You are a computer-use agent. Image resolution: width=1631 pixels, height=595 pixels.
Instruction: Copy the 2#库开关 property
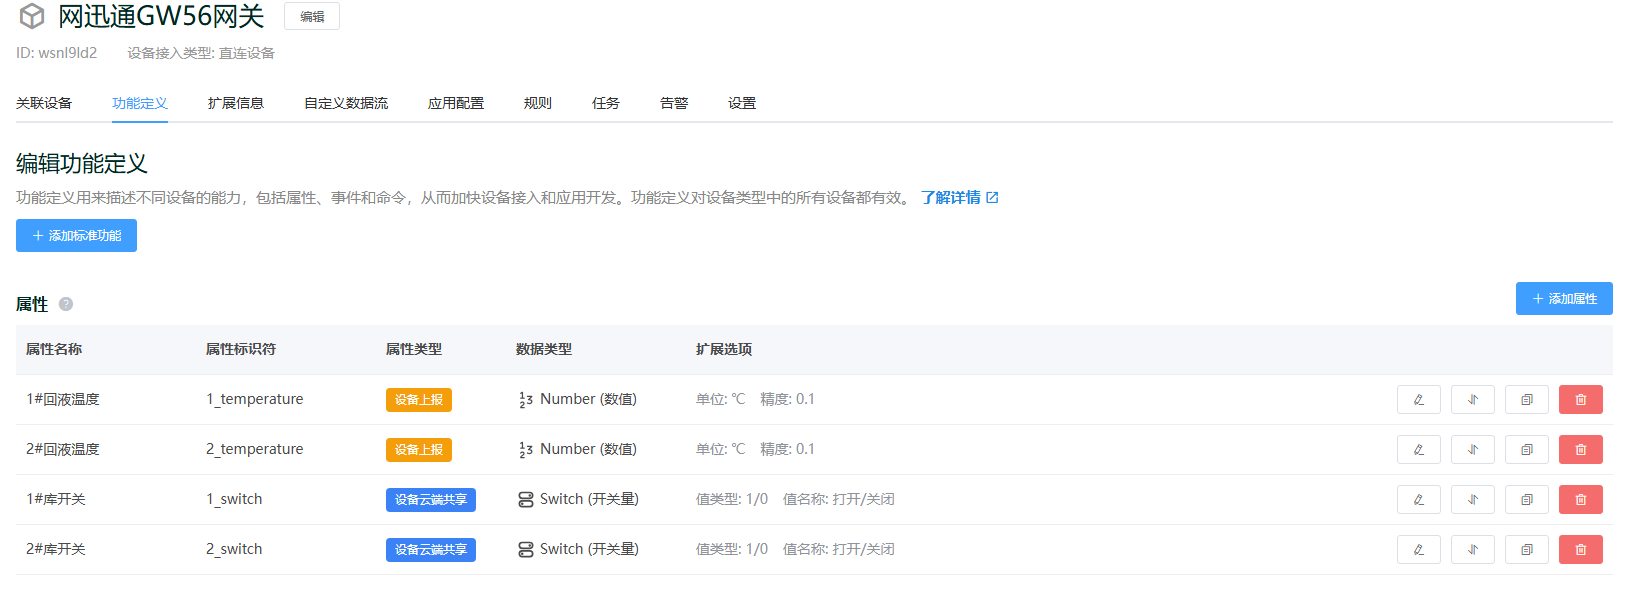click(x=1526, y=549)
